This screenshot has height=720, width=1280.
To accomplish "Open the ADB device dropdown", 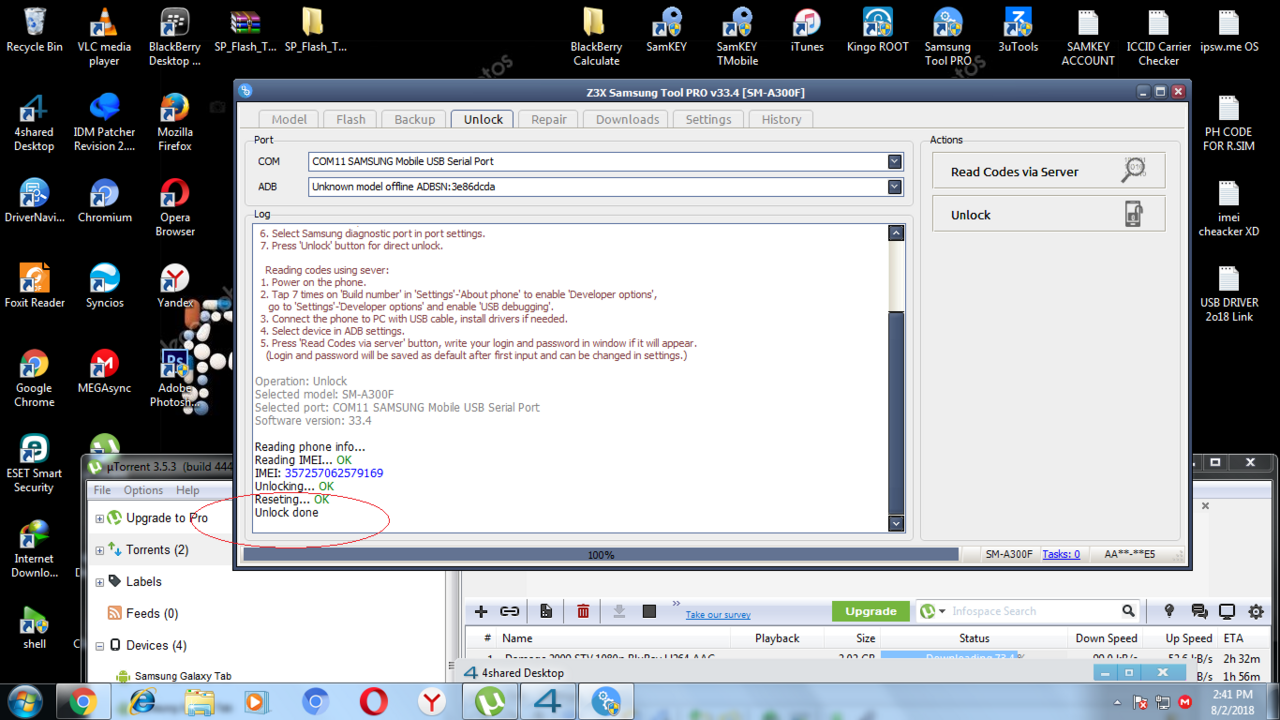I will pos(895,186).
